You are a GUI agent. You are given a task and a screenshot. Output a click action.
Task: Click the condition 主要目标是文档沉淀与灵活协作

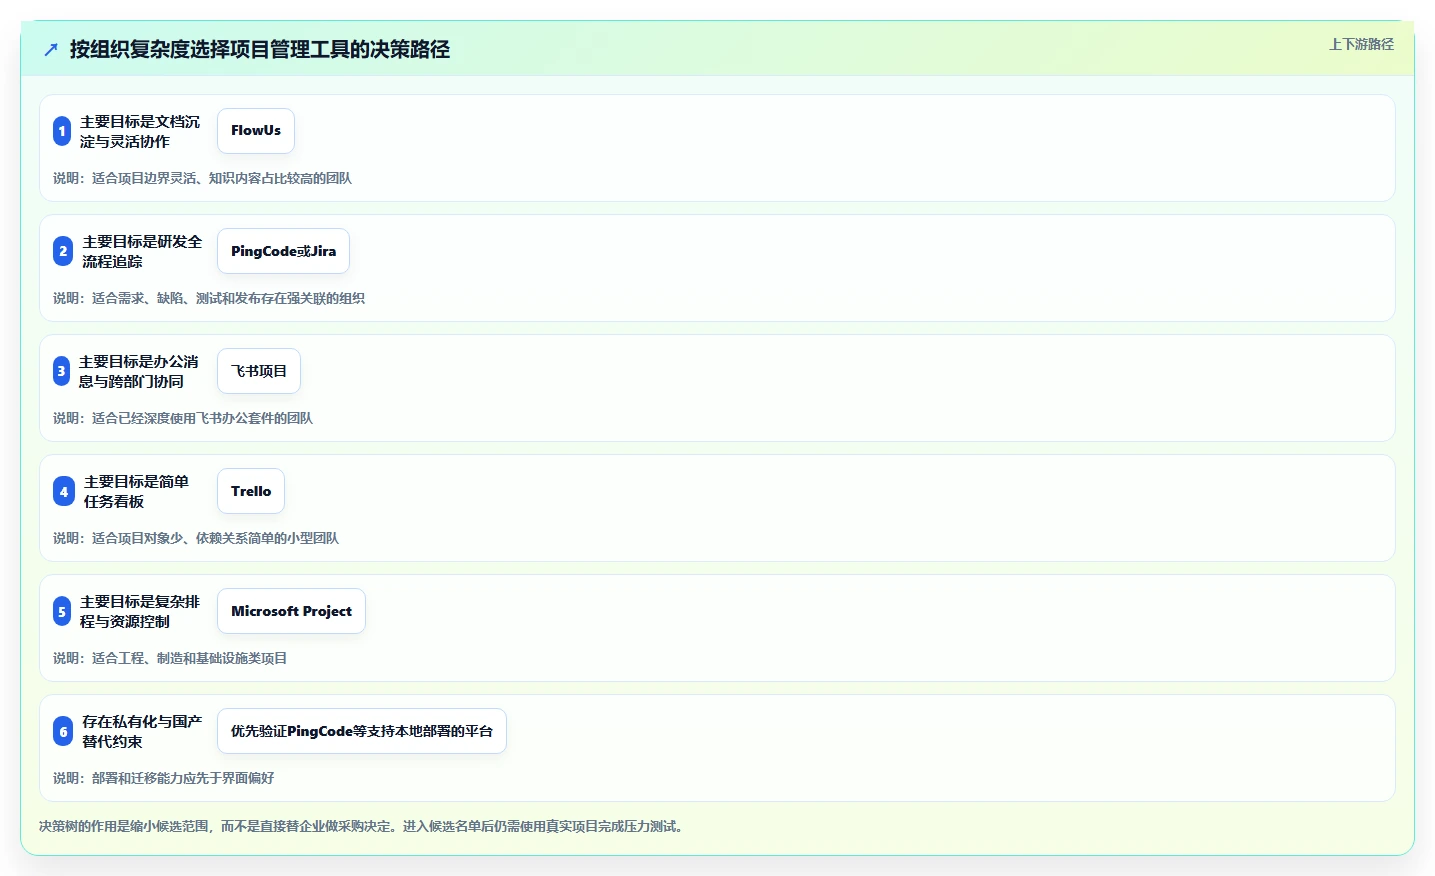[x=140, y=131]
